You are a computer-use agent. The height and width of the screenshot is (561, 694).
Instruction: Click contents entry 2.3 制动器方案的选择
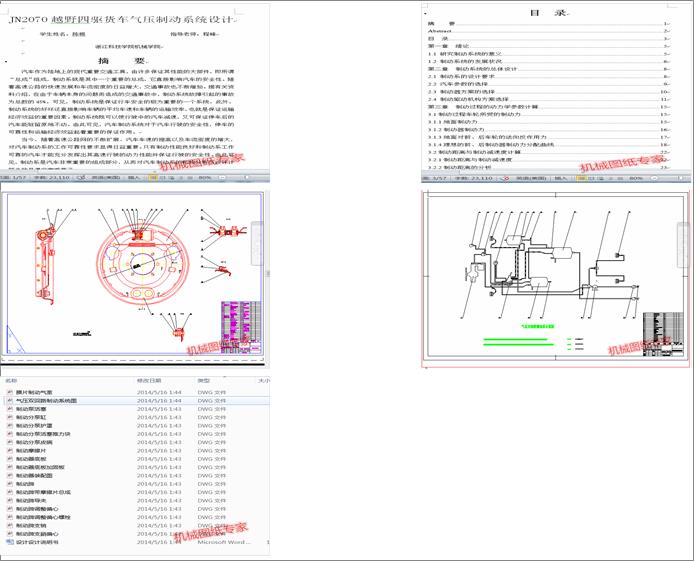(461, 92)
